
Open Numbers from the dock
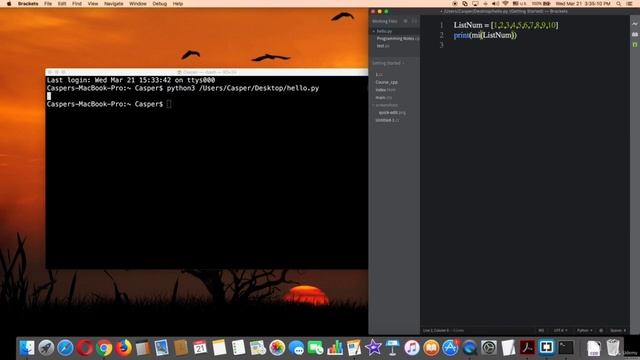[x=335, y=348]
